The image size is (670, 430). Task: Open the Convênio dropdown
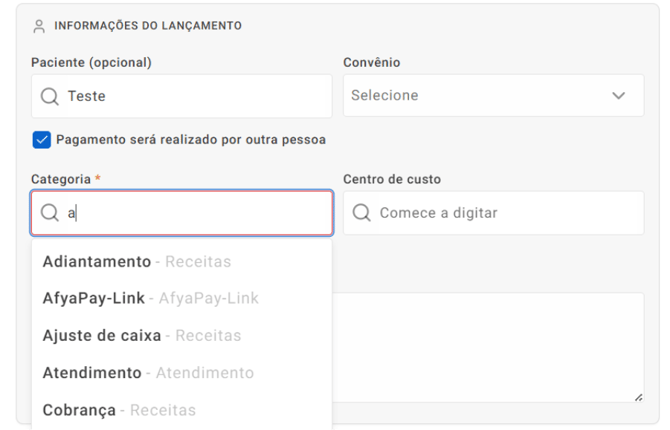(494, 95)
